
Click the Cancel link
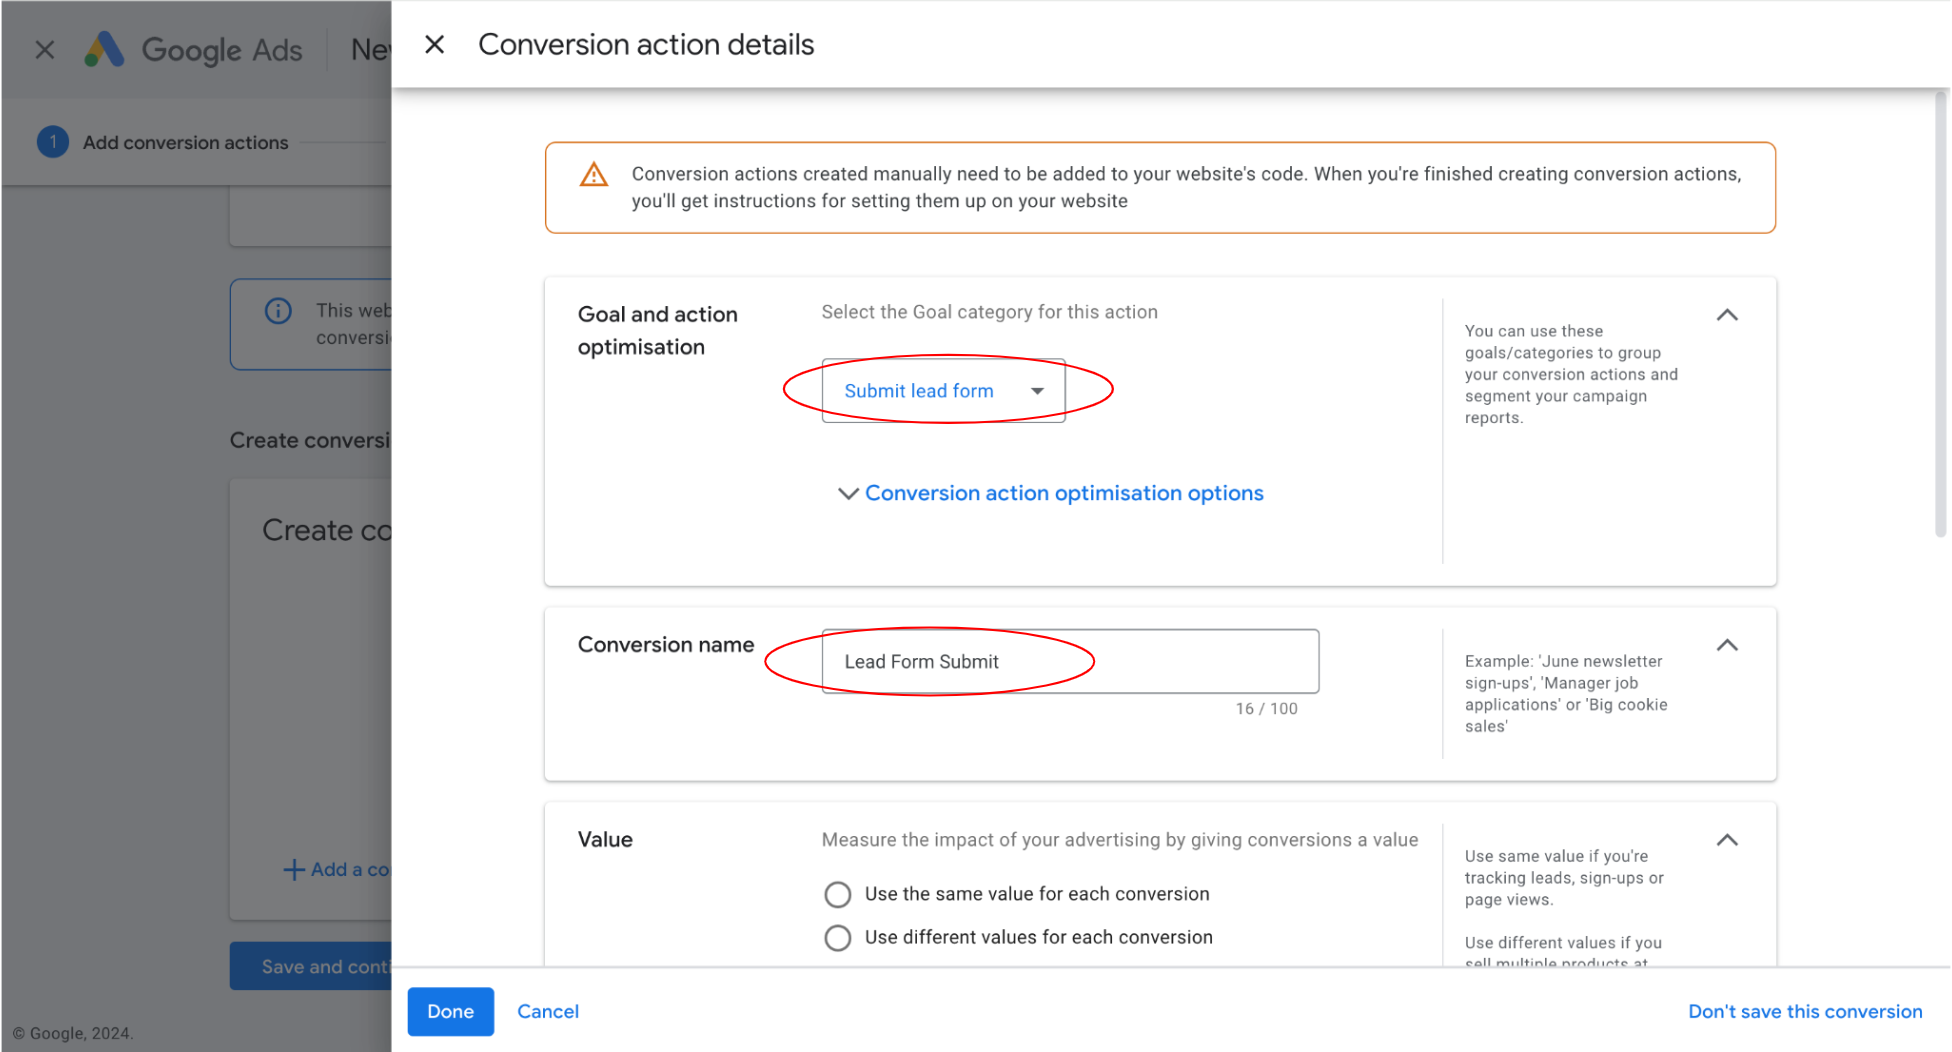pos(548,1011)
